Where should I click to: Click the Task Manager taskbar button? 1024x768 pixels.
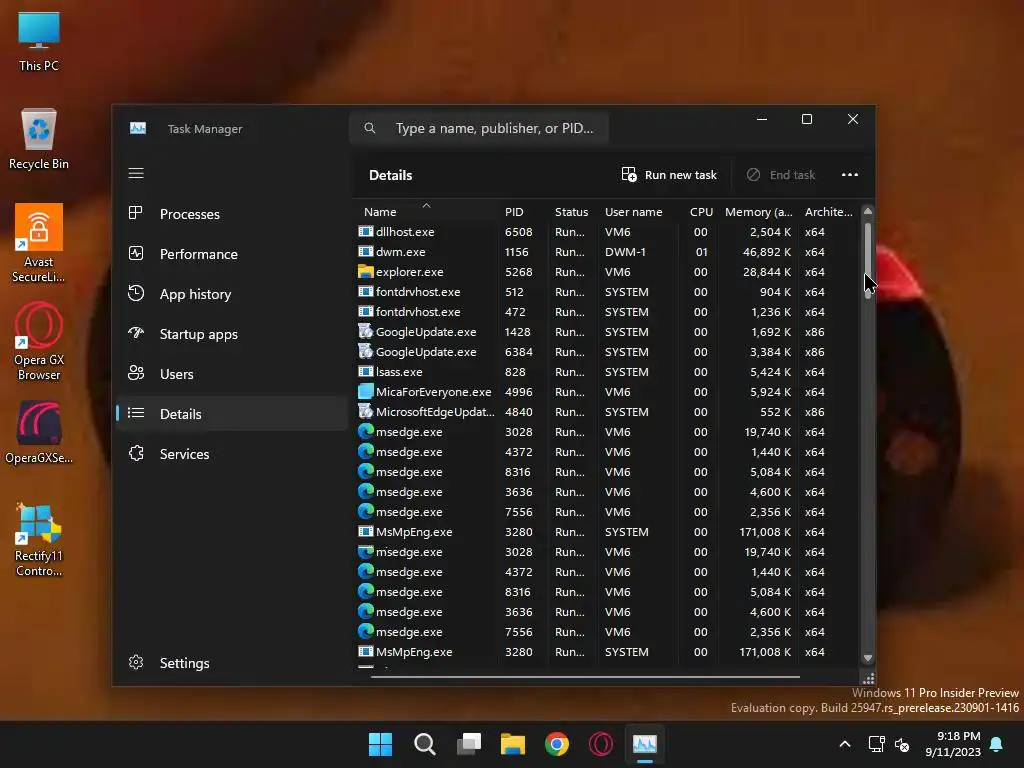coord(645,744)
